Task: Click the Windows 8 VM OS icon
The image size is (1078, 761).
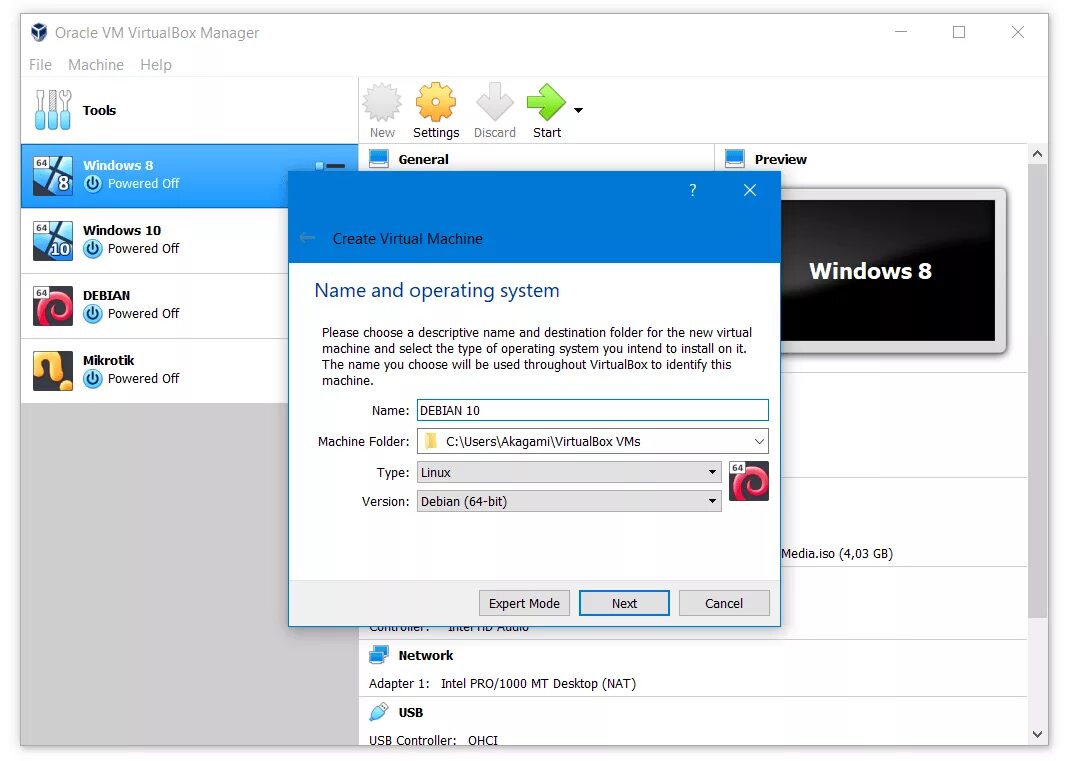Action: (x=53, y=175)
